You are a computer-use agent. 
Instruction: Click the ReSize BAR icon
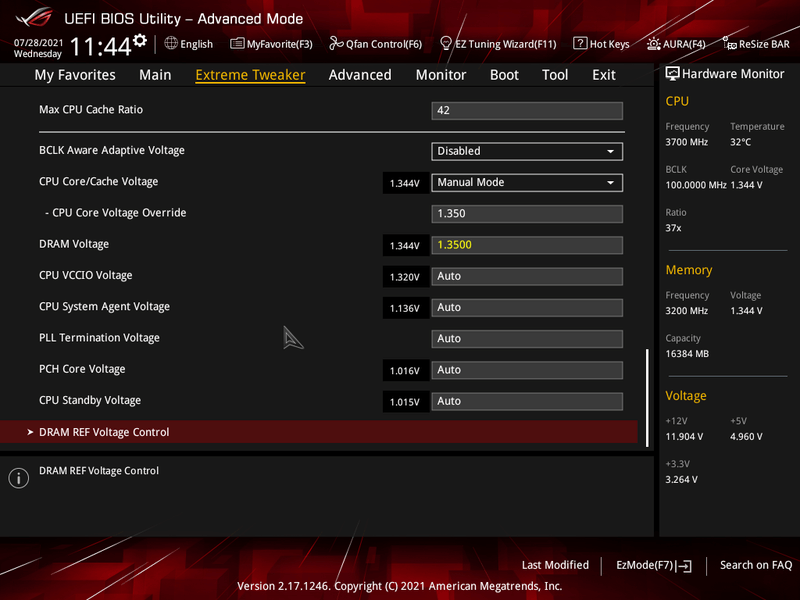pos(730,44)
